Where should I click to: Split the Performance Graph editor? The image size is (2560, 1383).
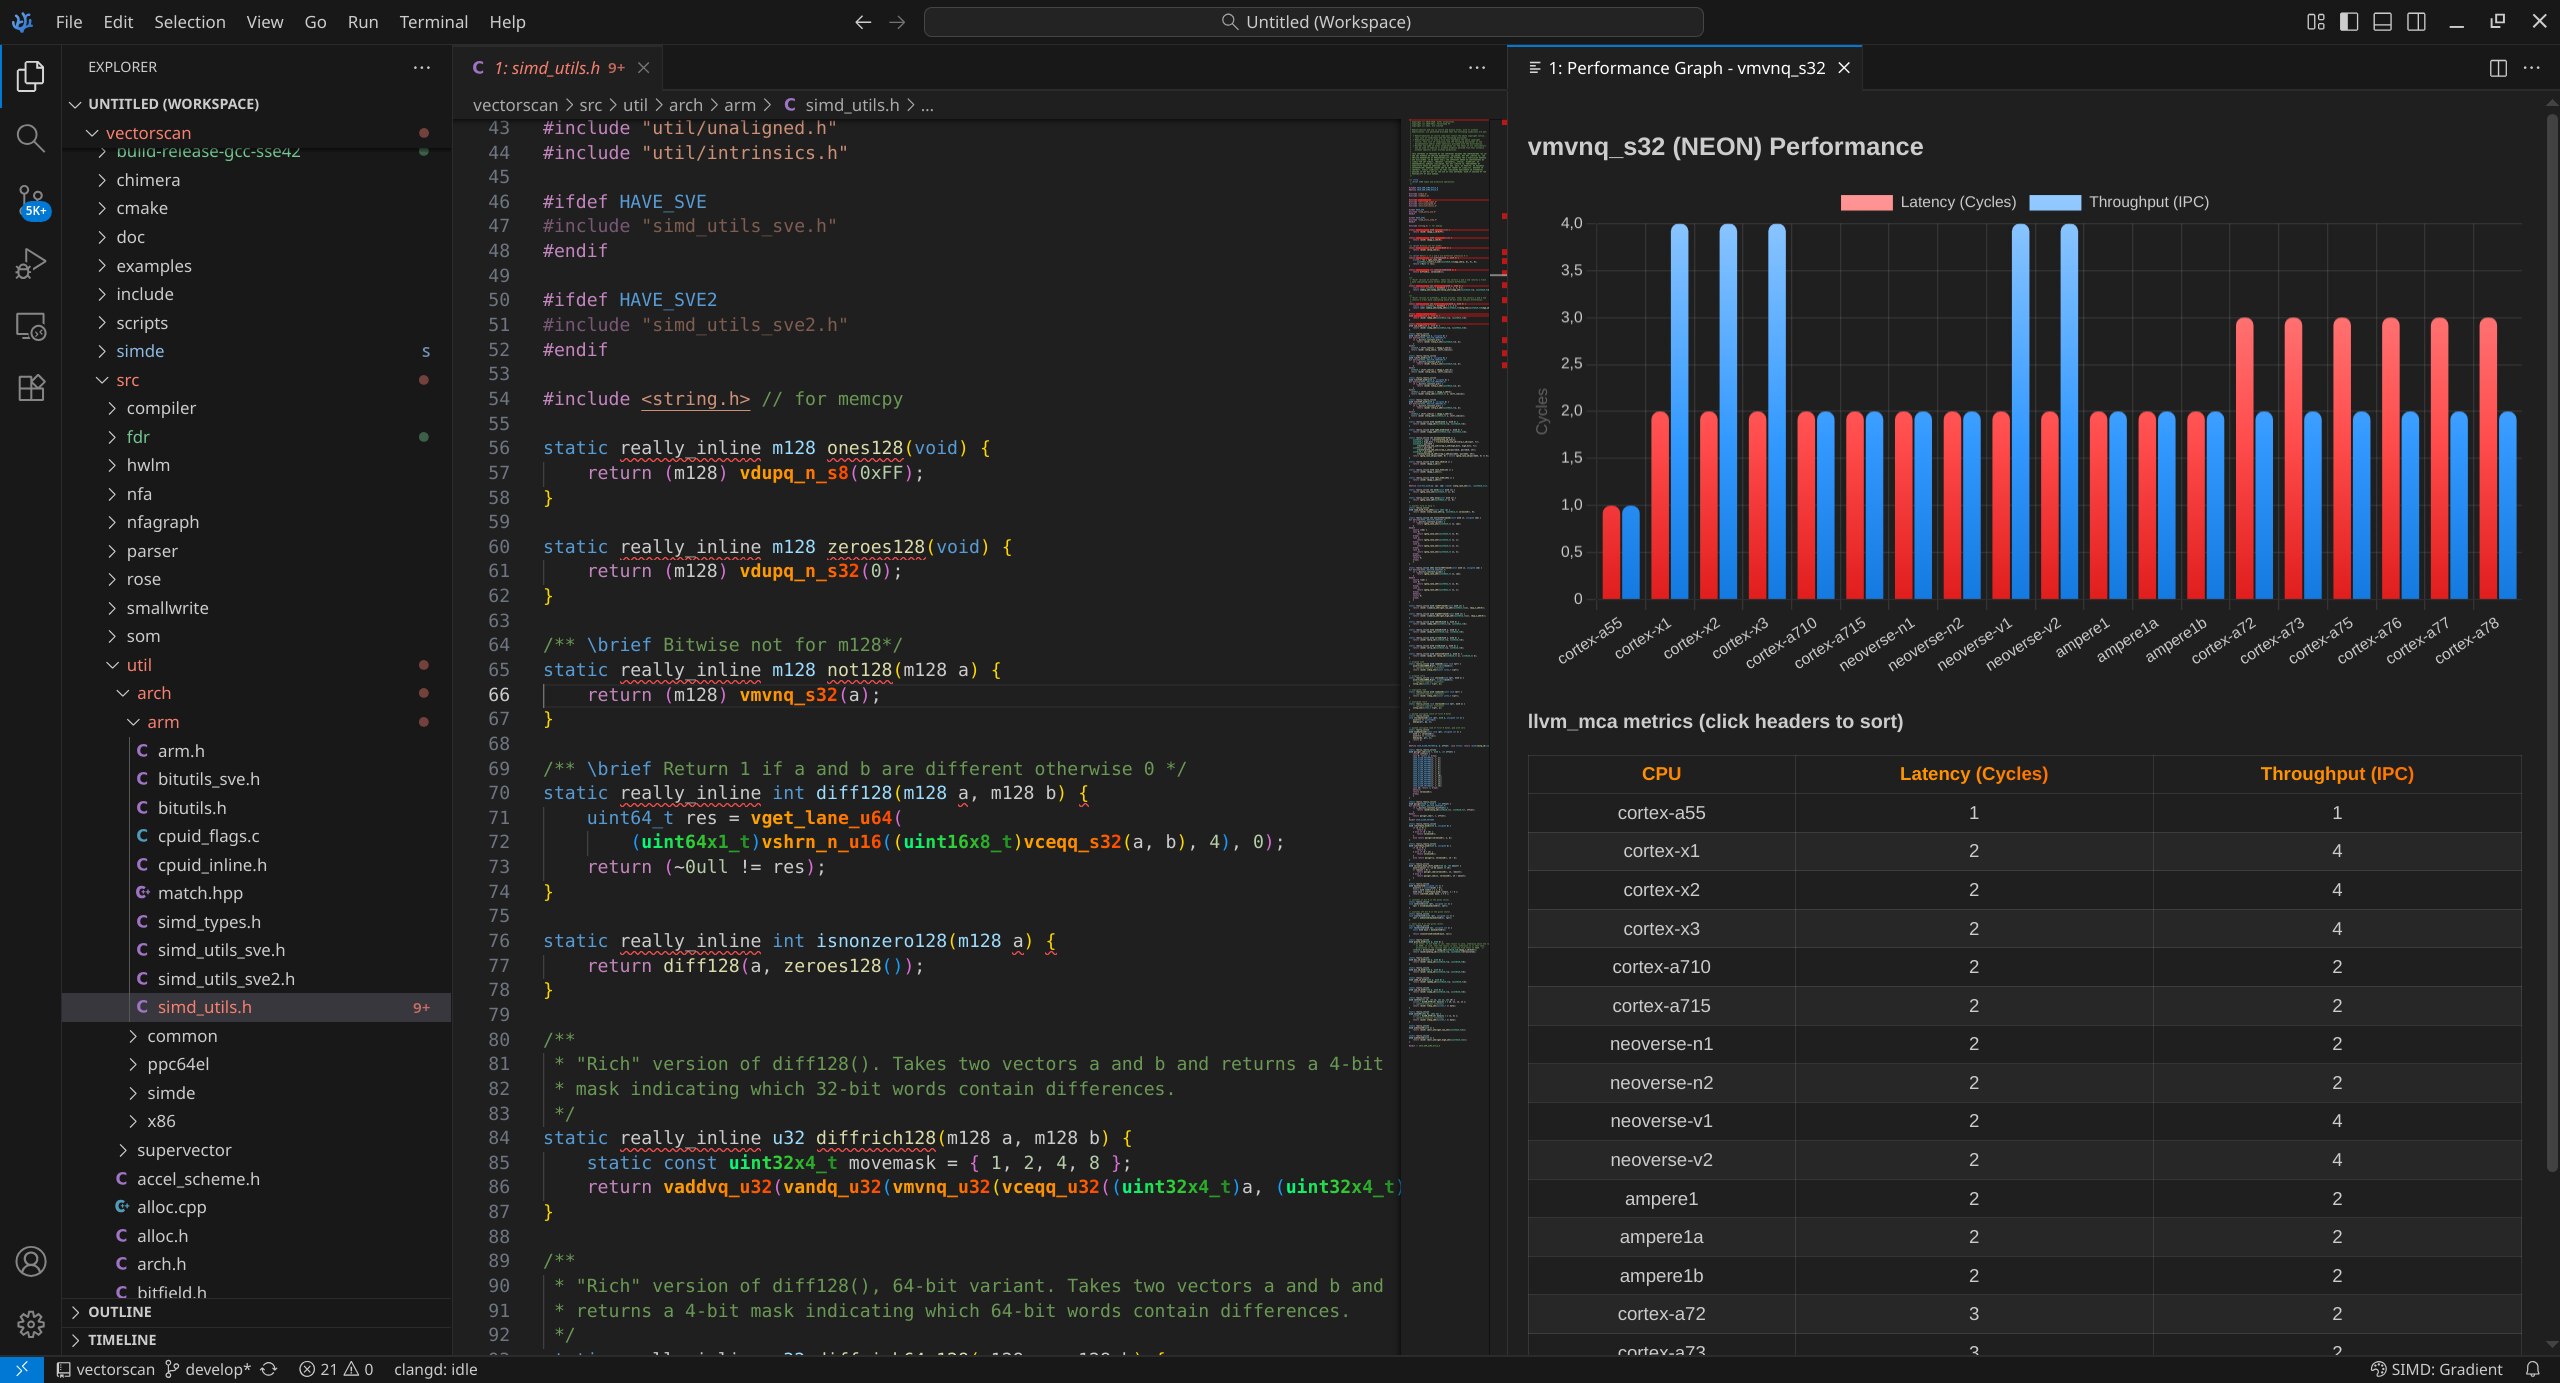(2497, 68)
